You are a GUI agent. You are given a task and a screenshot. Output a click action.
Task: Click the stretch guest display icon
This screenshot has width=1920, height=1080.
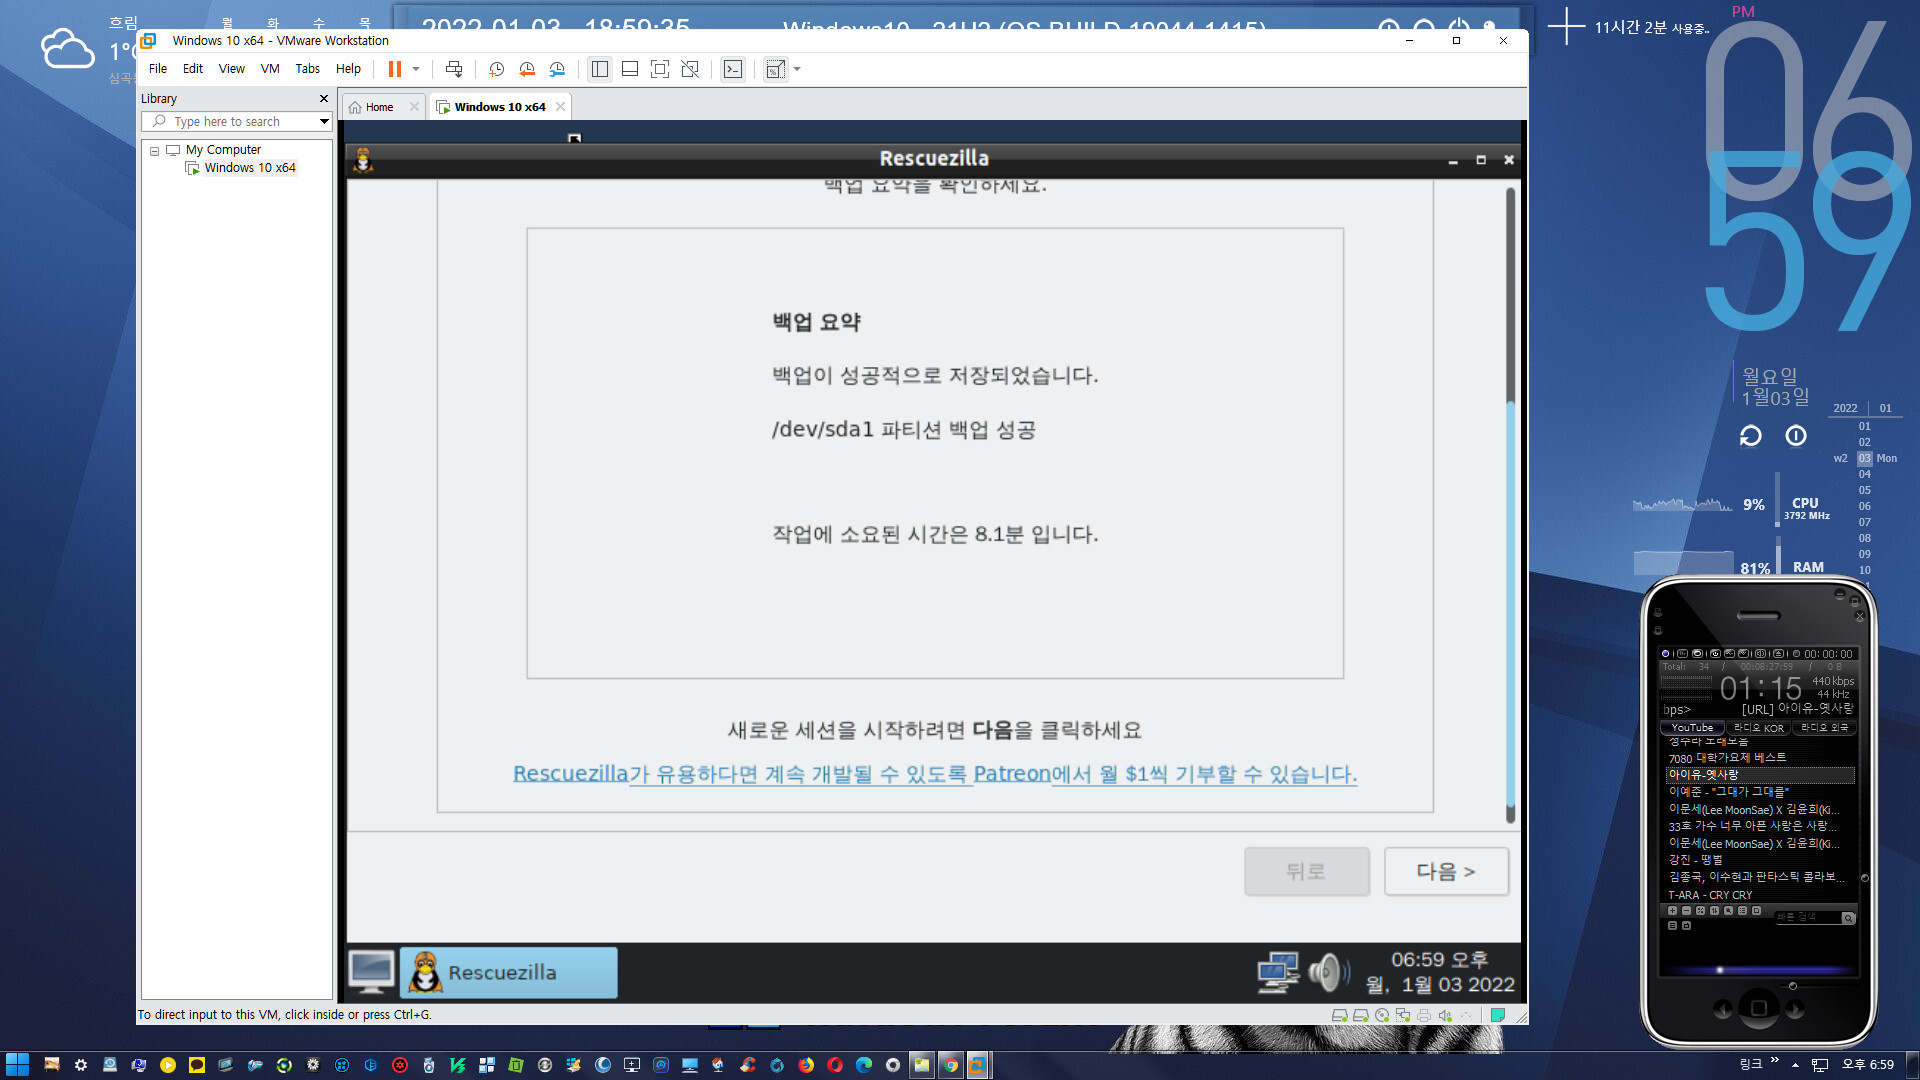coord(775,69)
